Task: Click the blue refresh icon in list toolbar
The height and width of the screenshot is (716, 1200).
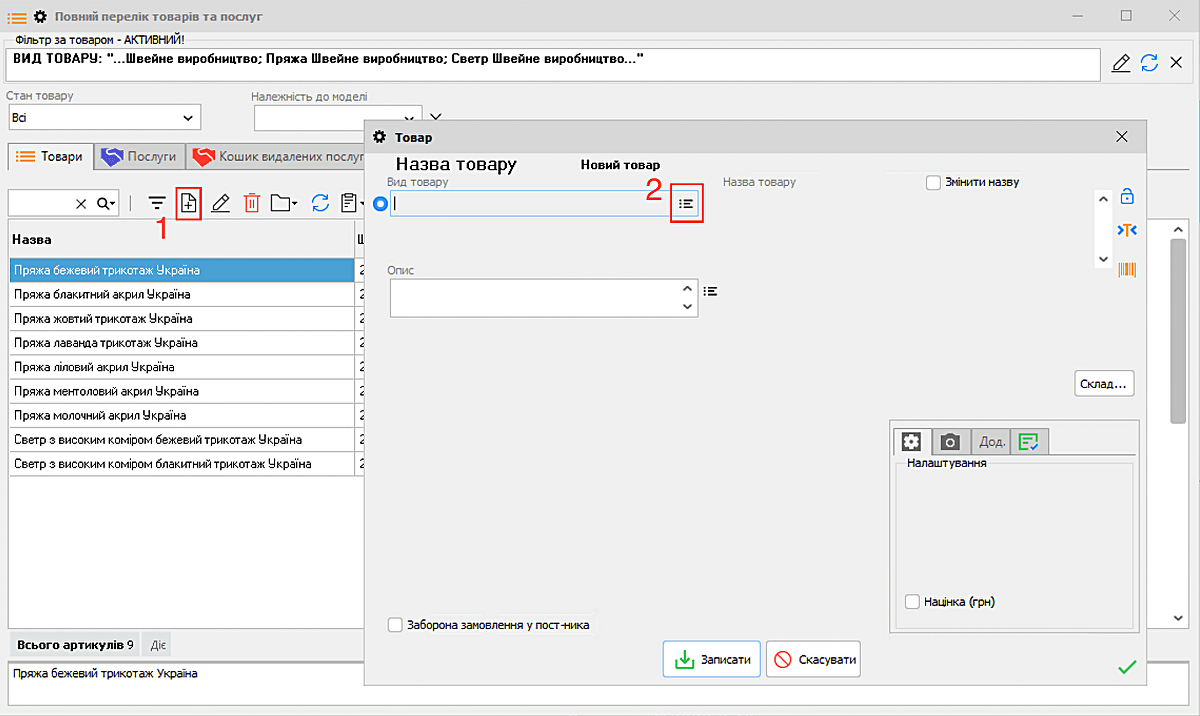Action: coord(320,203)
